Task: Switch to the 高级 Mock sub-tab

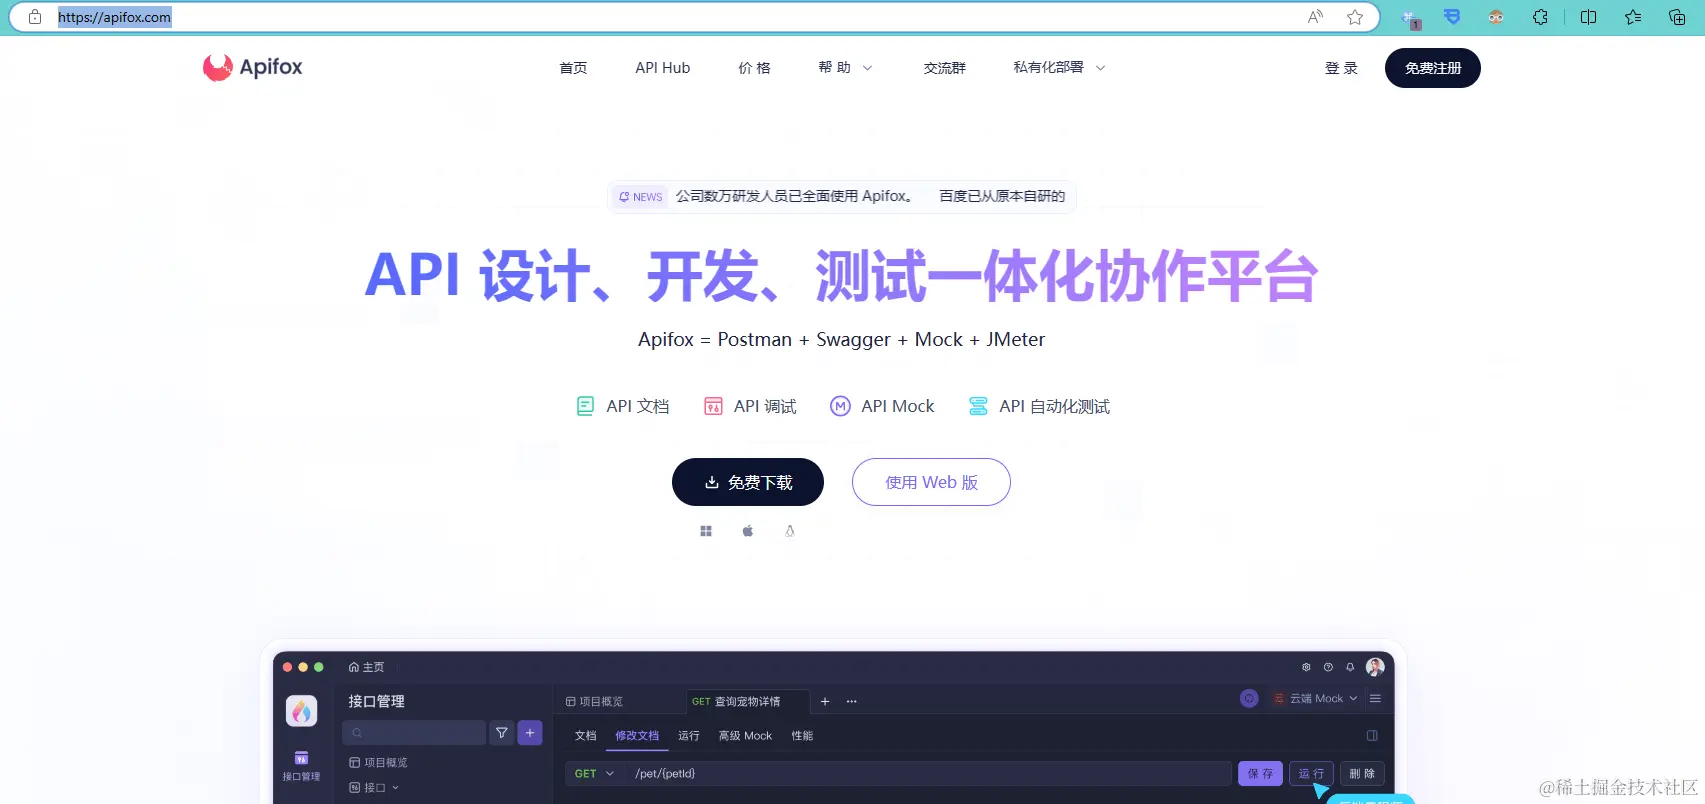Action: [745, 736]
